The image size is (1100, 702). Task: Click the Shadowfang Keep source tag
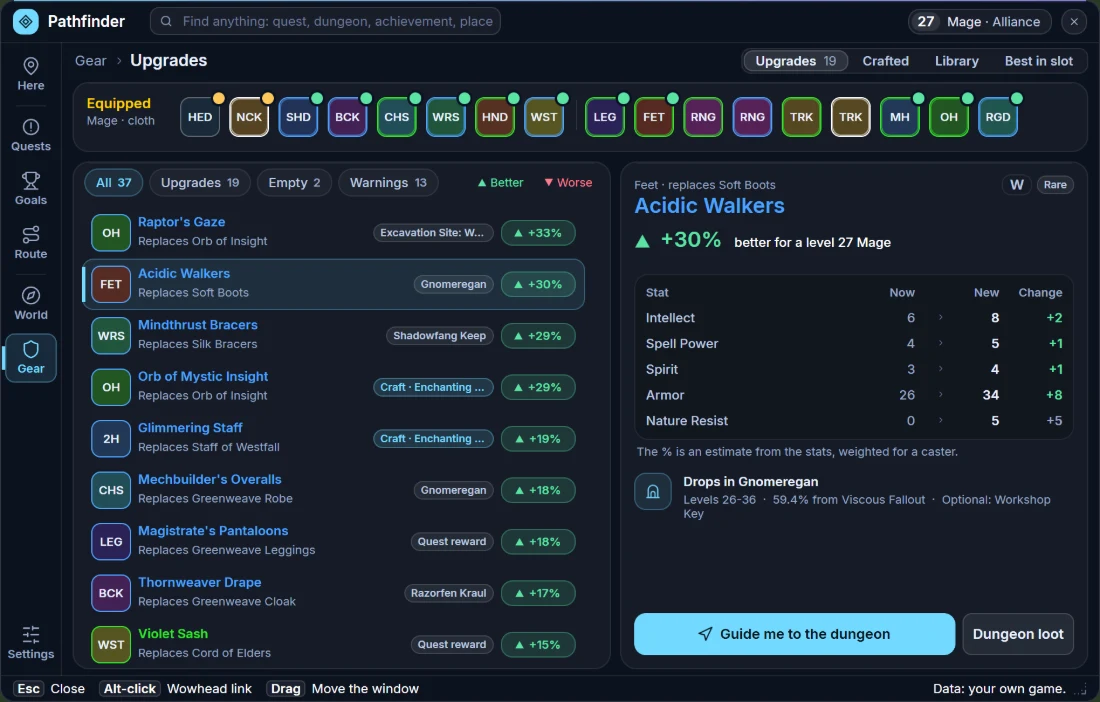click(x=439, y=336)
